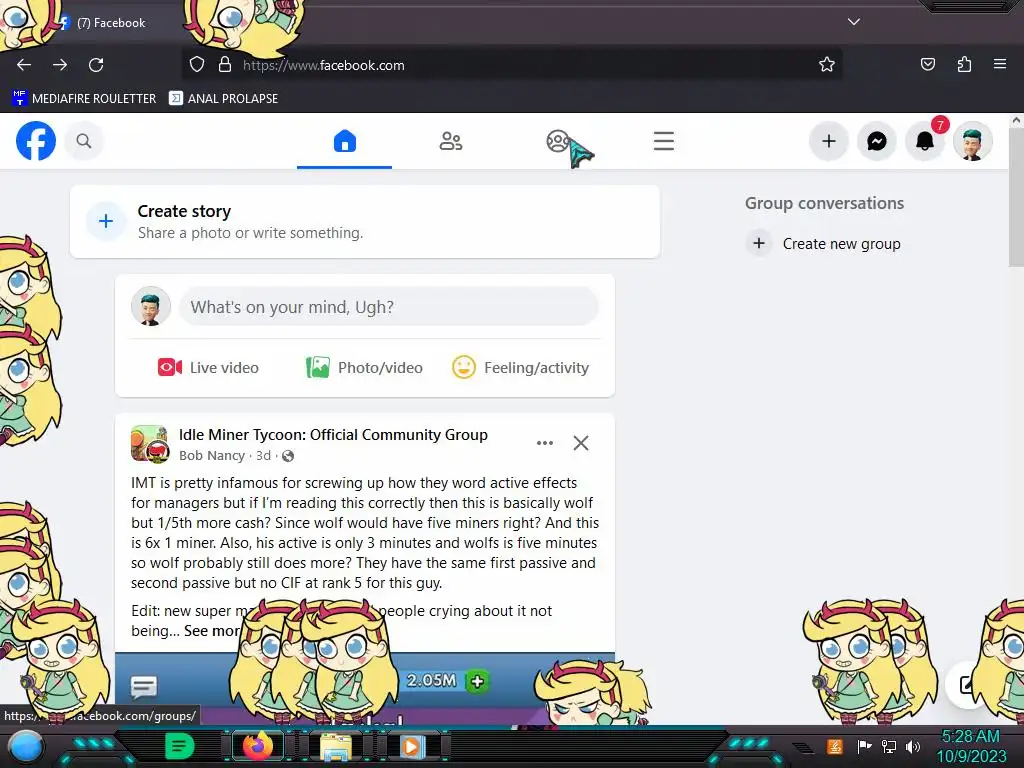This screenshot has height=768, width=1024.
Task: Click the green chat app in taskbar
Action: coord(179,746)
